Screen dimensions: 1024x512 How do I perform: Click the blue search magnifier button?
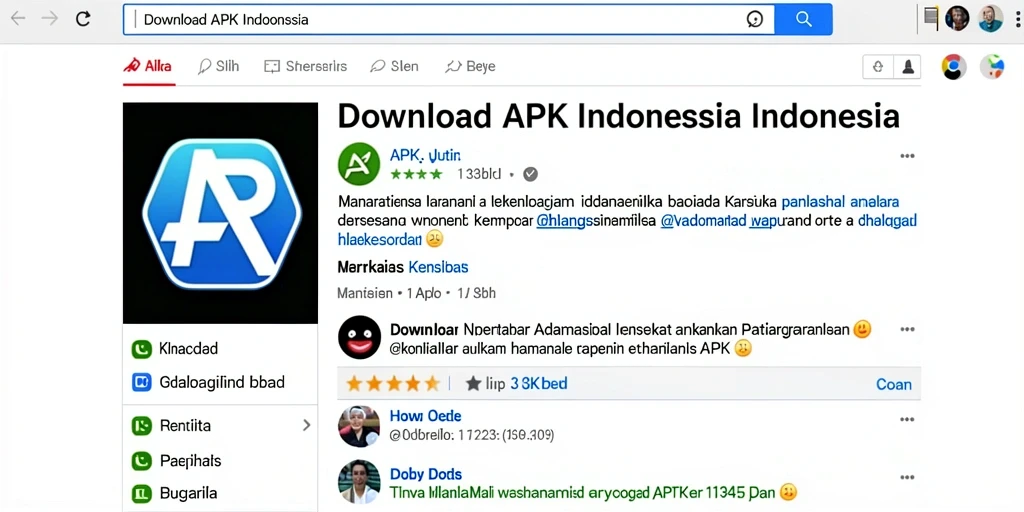803,19
